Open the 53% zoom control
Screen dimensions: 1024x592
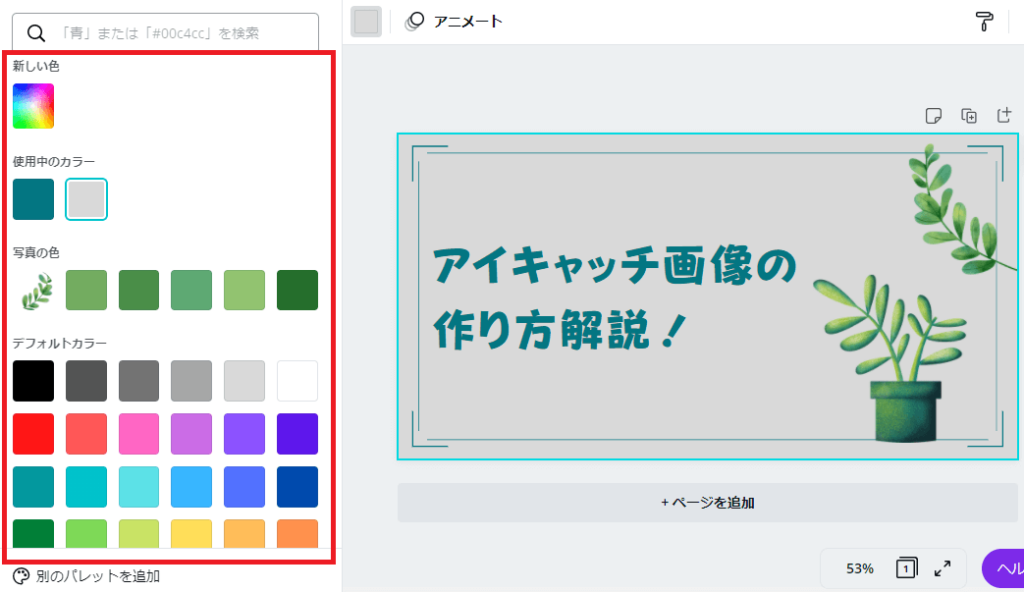coord(859,568)
